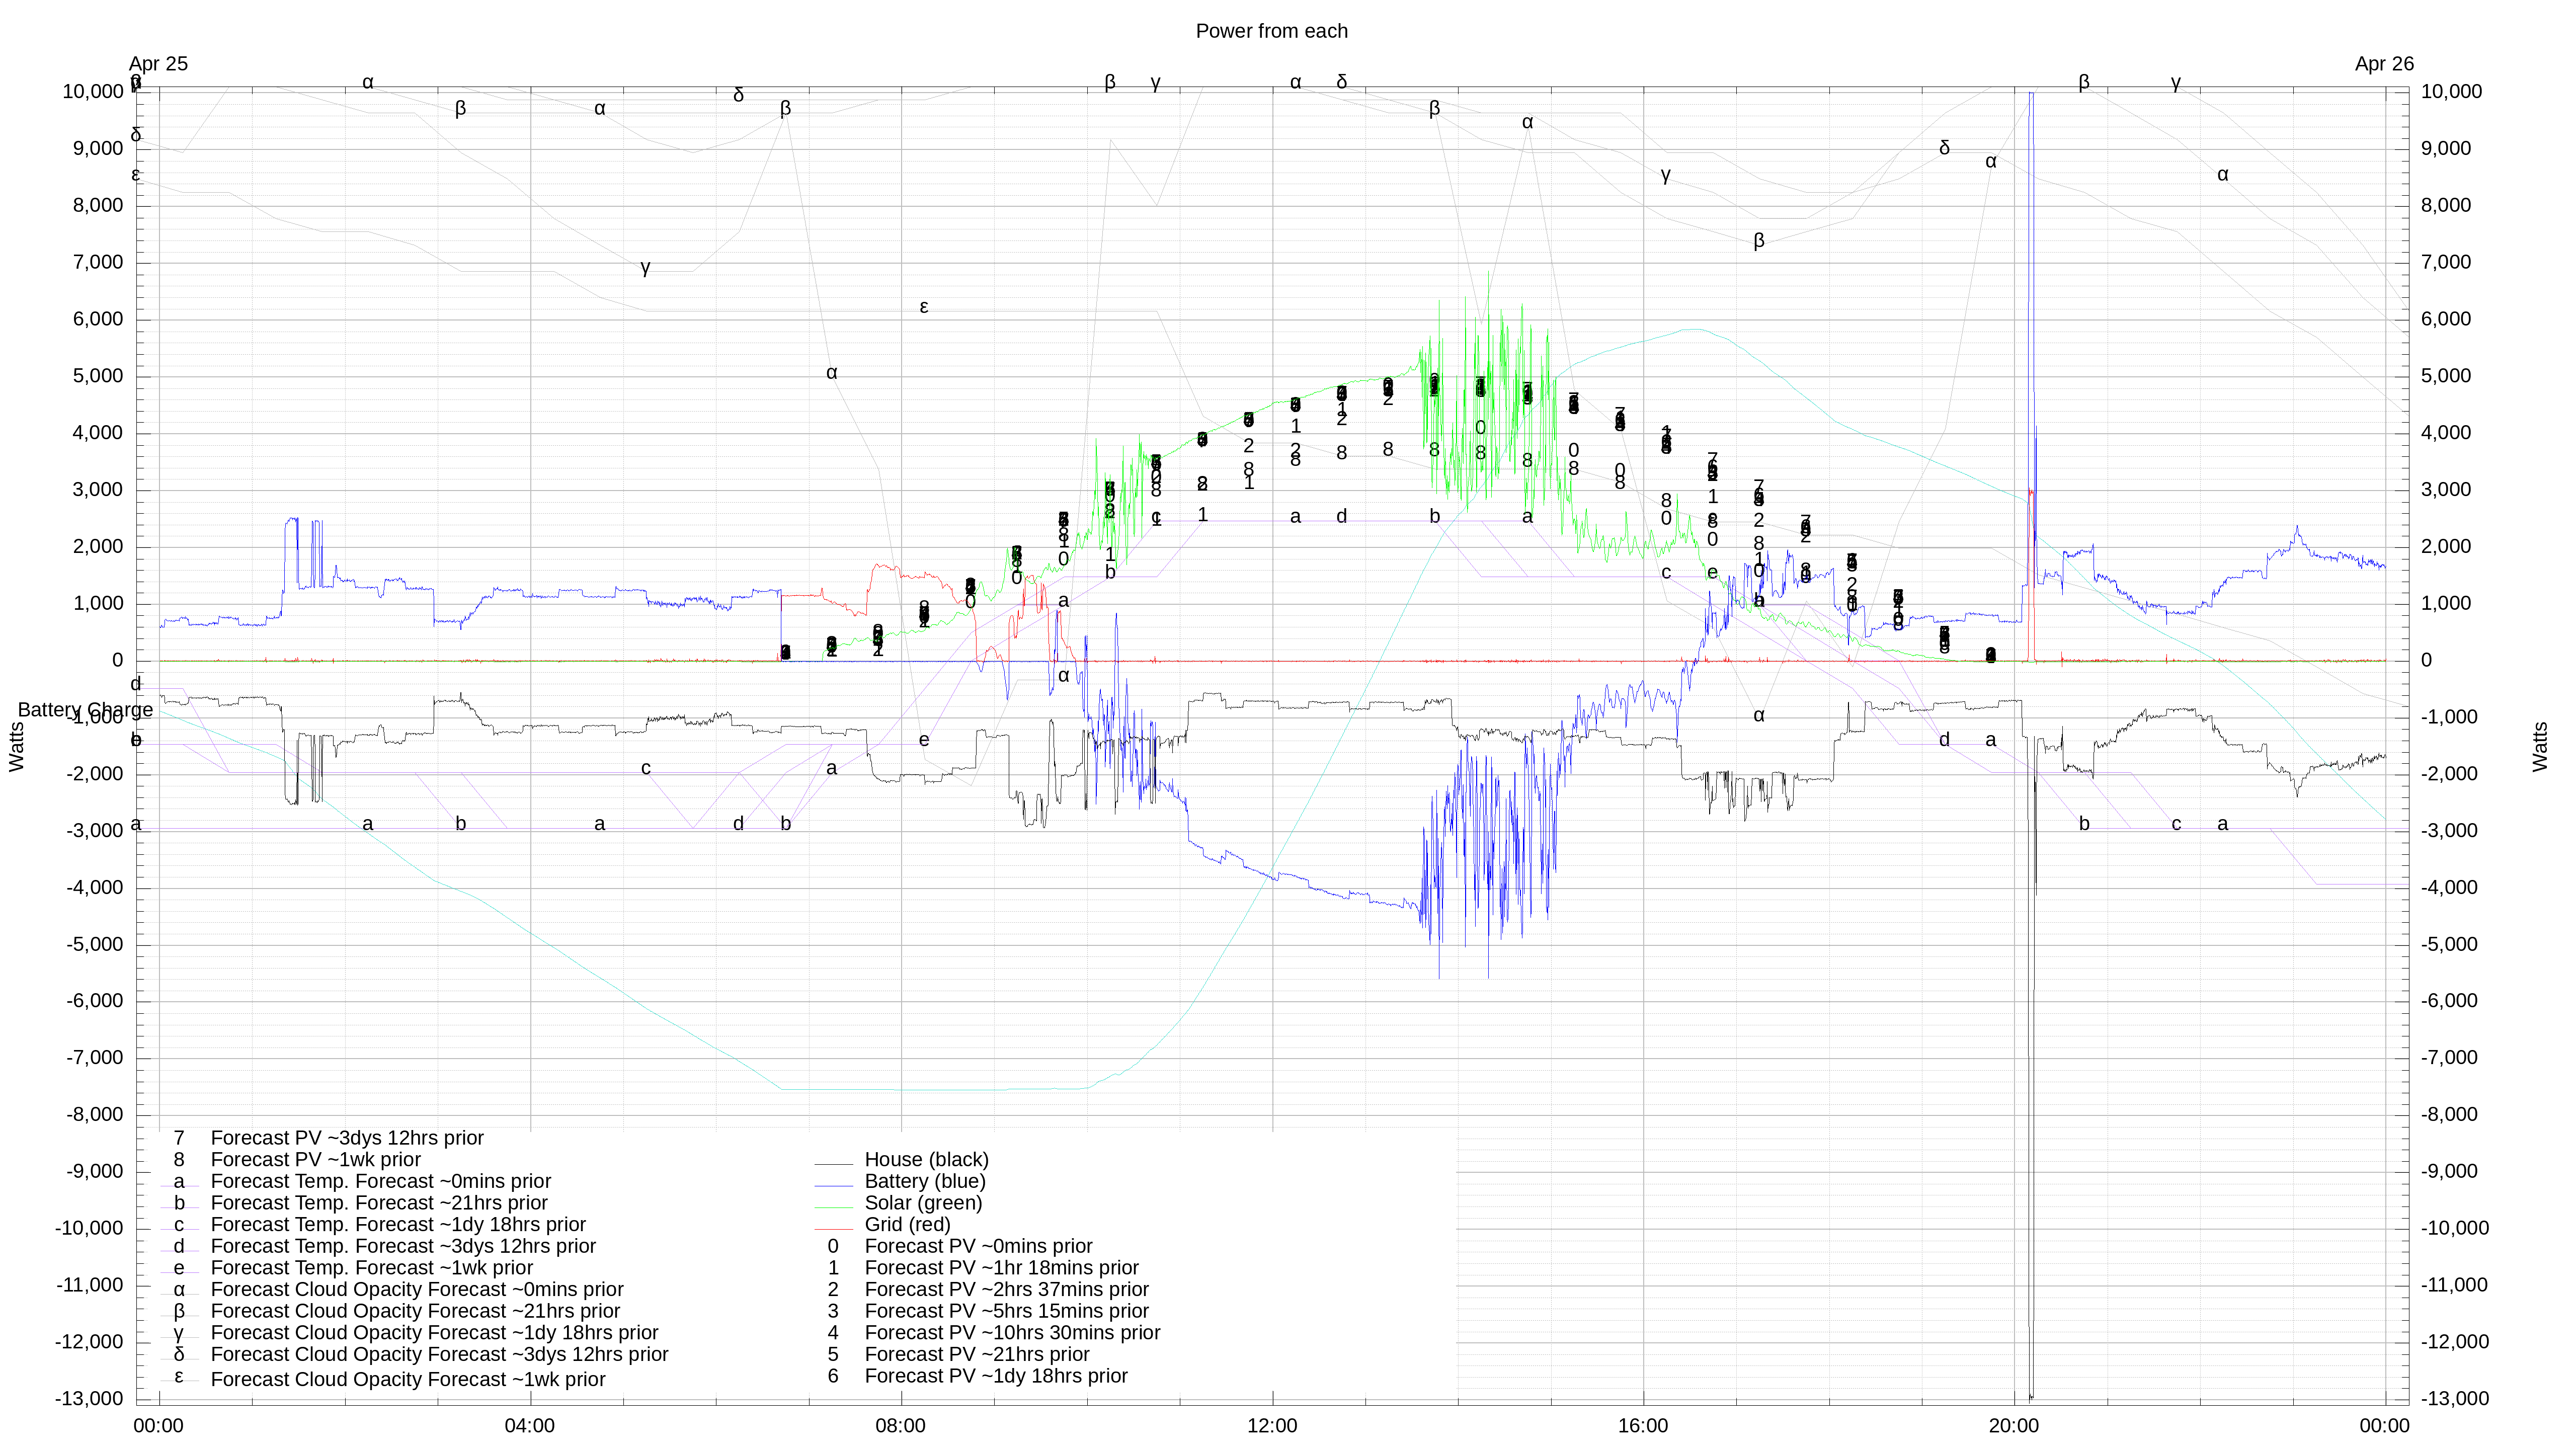Click the left axis '-13,000' tick label

89,1399
